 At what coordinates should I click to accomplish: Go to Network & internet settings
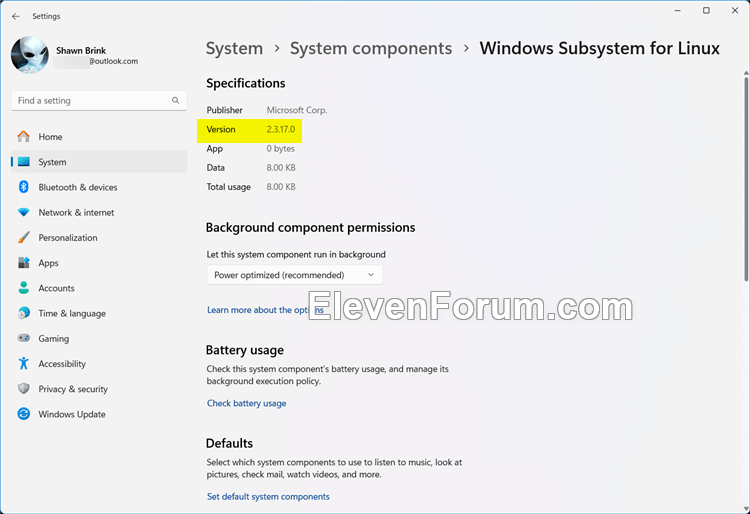tap(99, 212)
